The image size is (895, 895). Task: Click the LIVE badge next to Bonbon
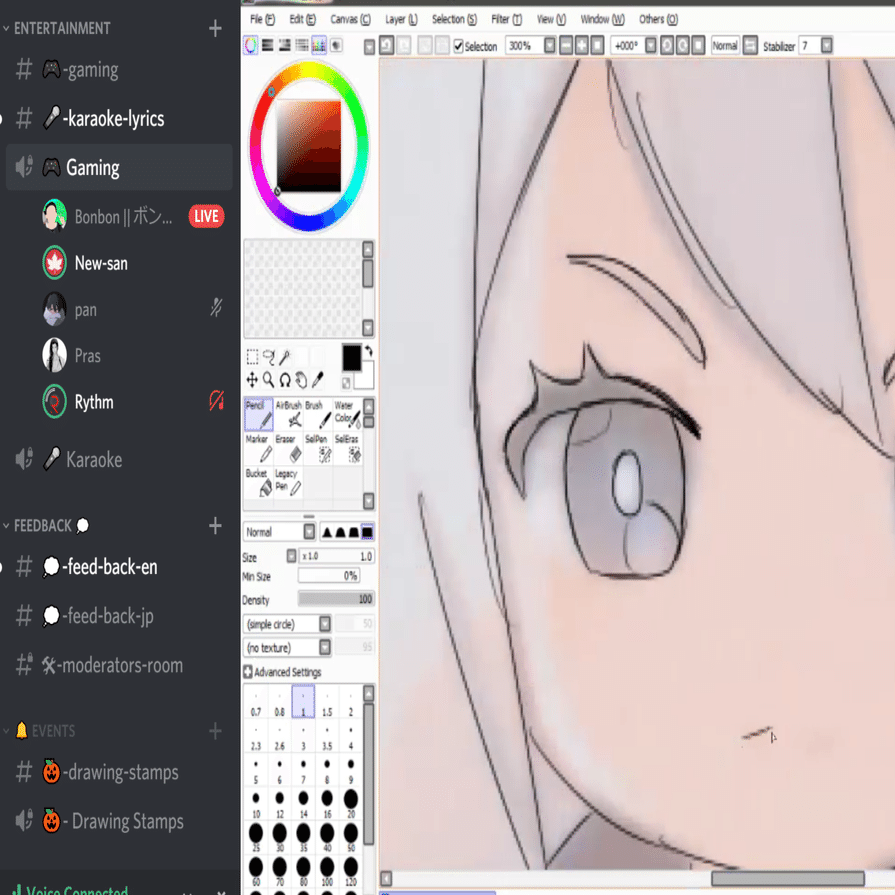(x=206, y=216)
